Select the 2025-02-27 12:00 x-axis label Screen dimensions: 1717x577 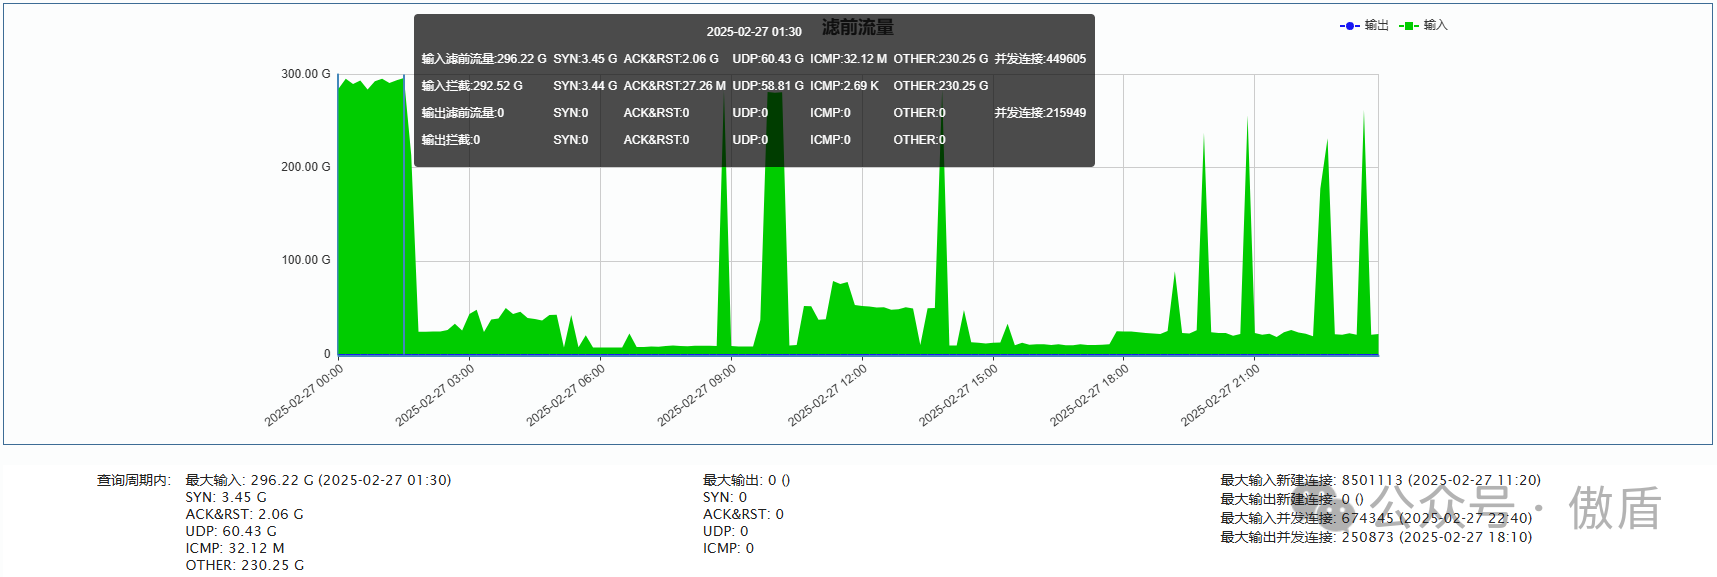tap(828, 395)
